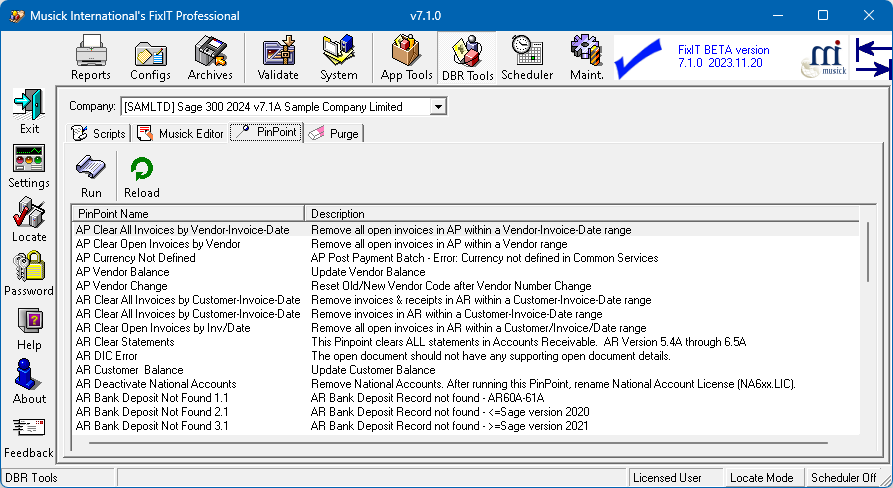Click the blue checkmark BETA banner

point(638,58)
